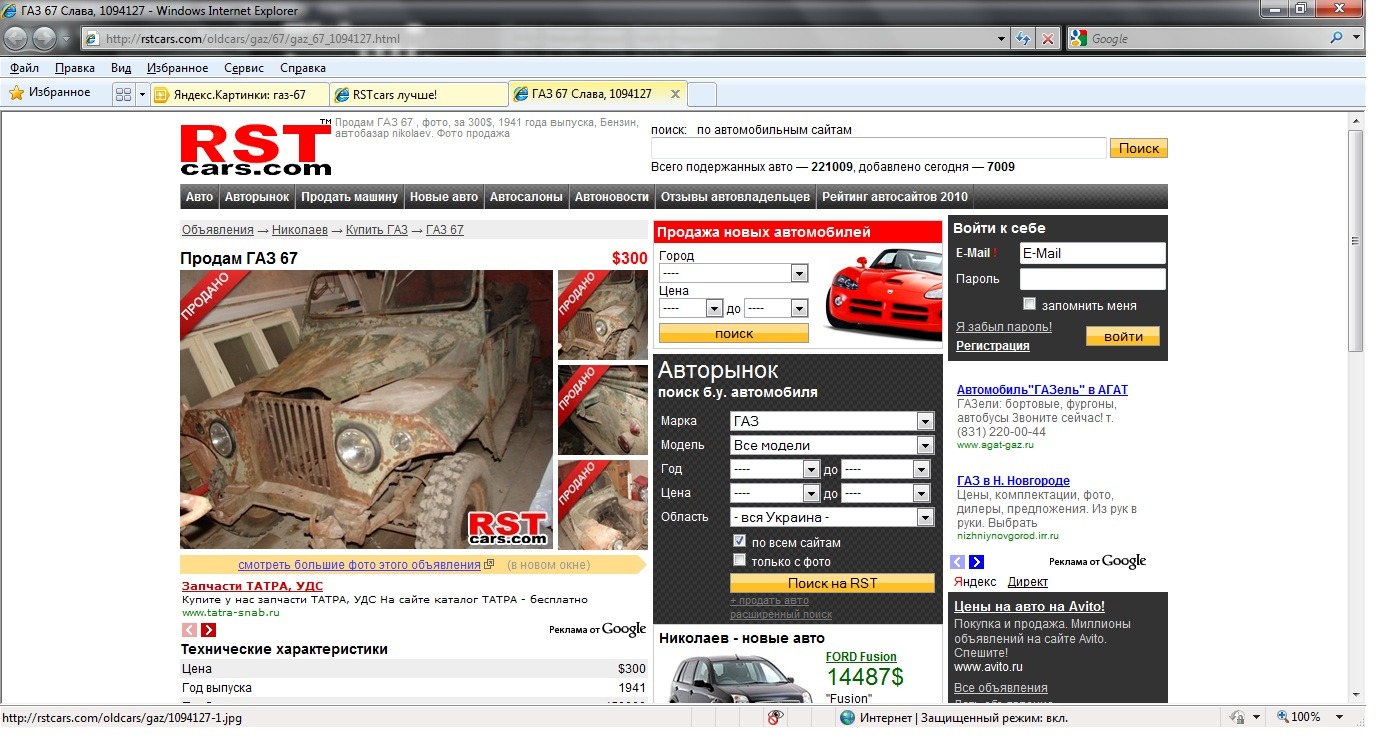Expand address bar history dropdown arrow

tap(1002, 39)
